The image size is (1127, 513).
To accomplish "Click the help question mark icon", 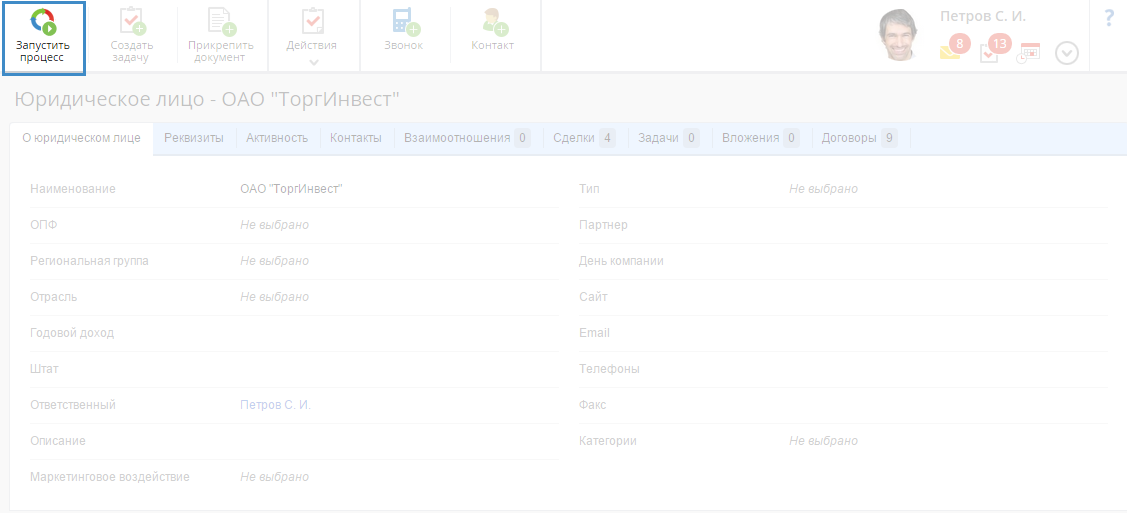I will tap(1108, 18).
